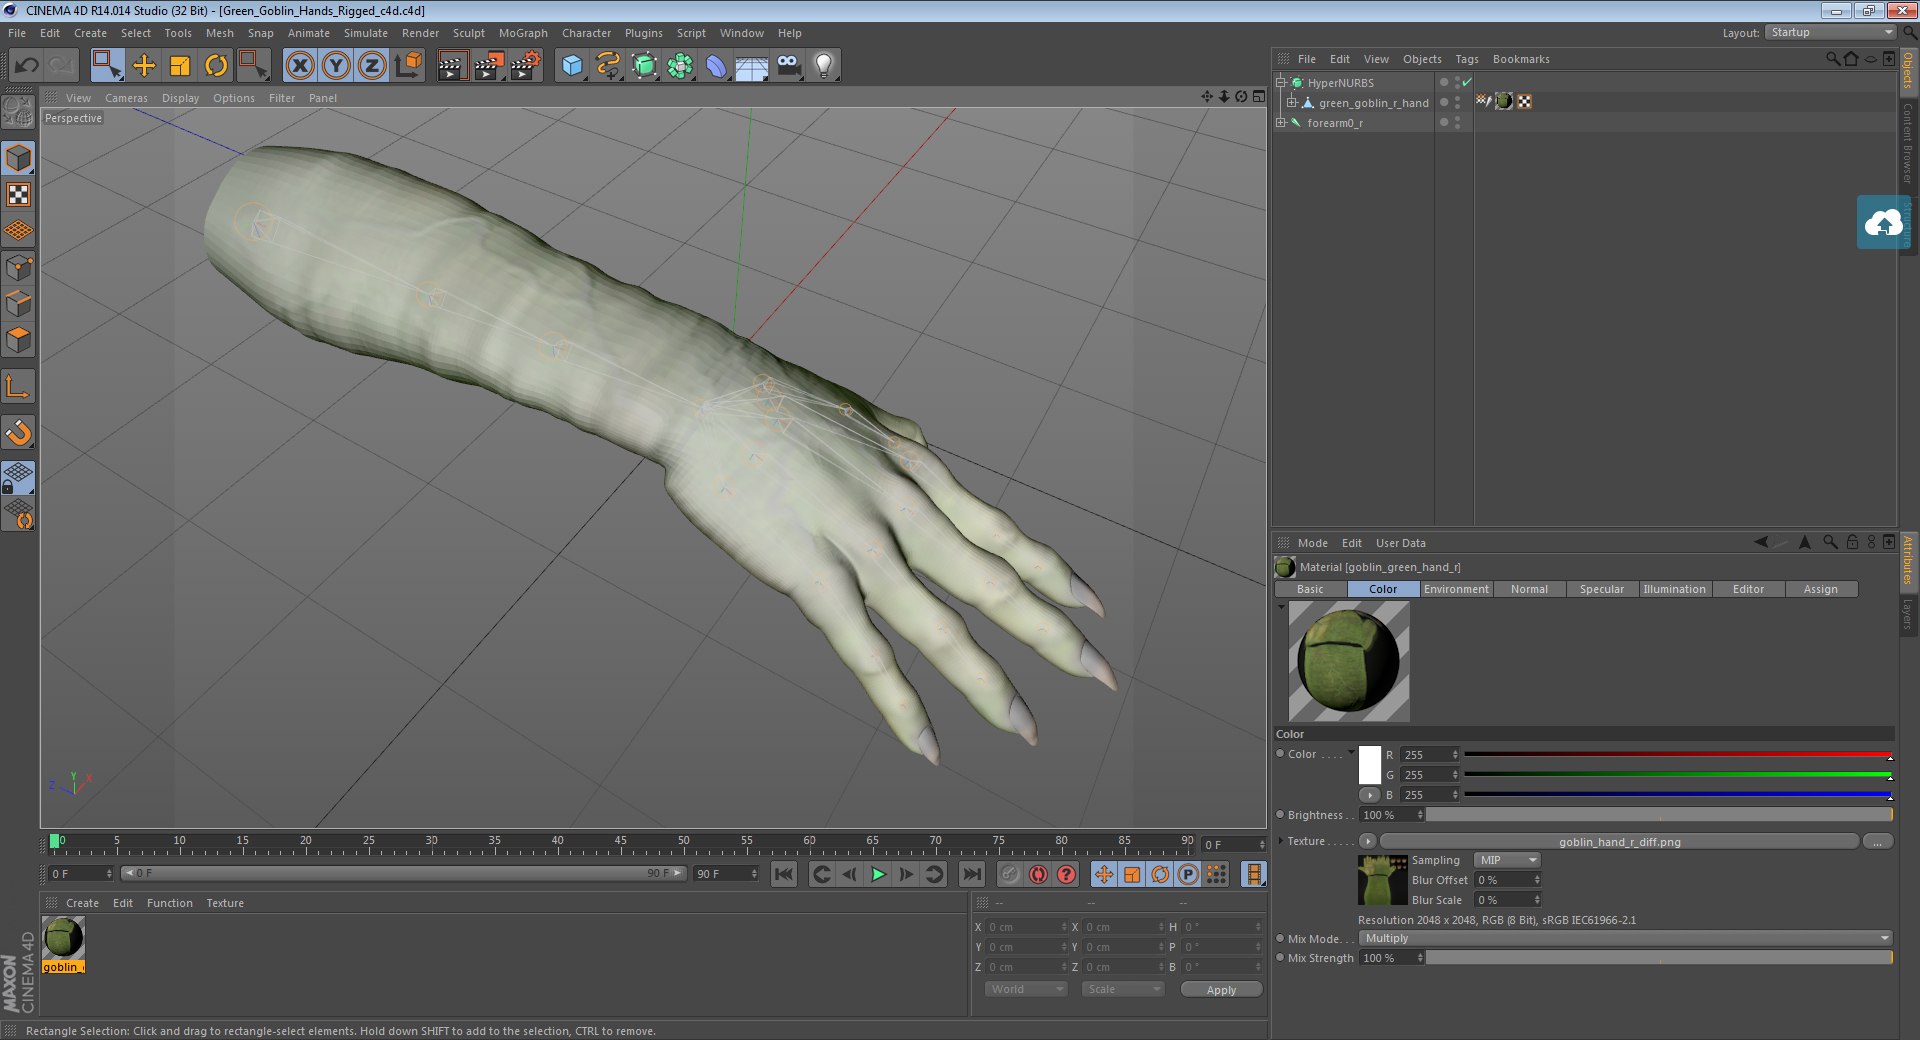Screen dimensions: 1920x1040
Task: Switch to Points mode
Action: (x=18, y=267)
